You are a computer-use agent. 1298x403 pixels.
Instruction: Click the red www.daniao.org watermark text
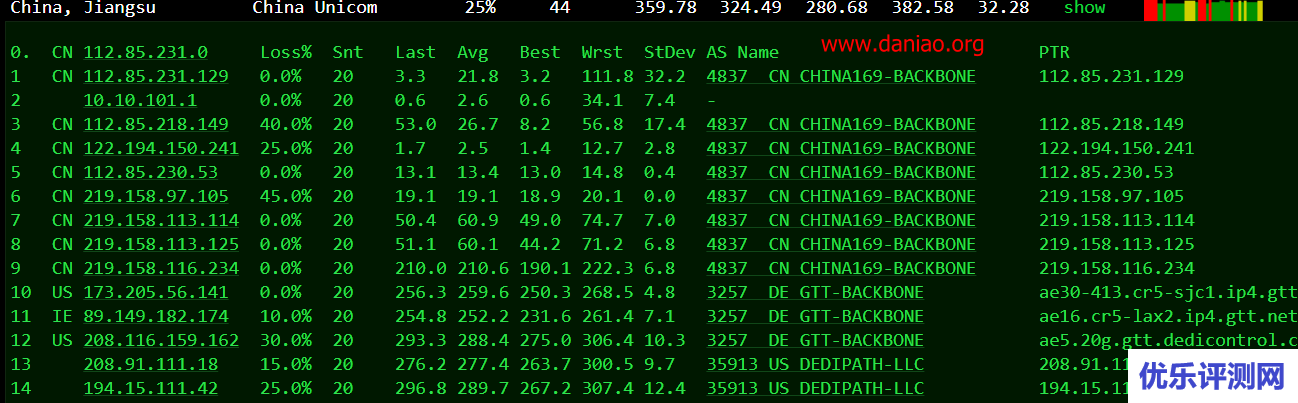point(903,45)
